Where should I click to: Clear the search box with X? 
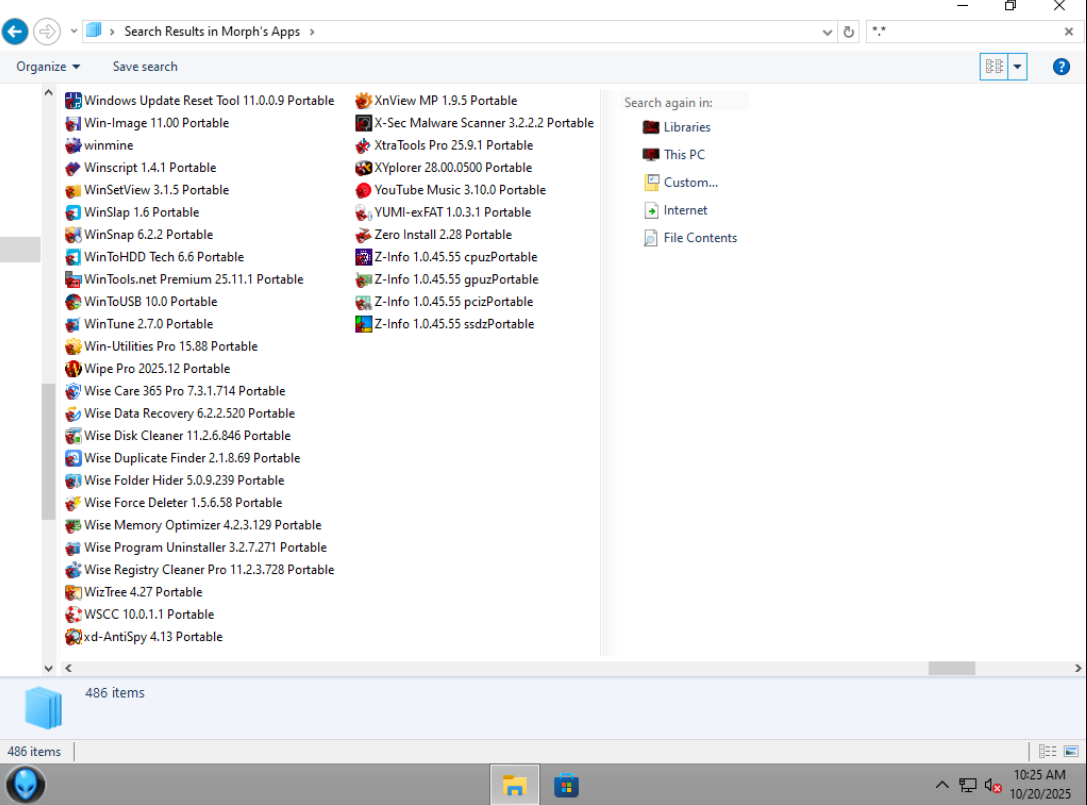tap(1068, 32)
